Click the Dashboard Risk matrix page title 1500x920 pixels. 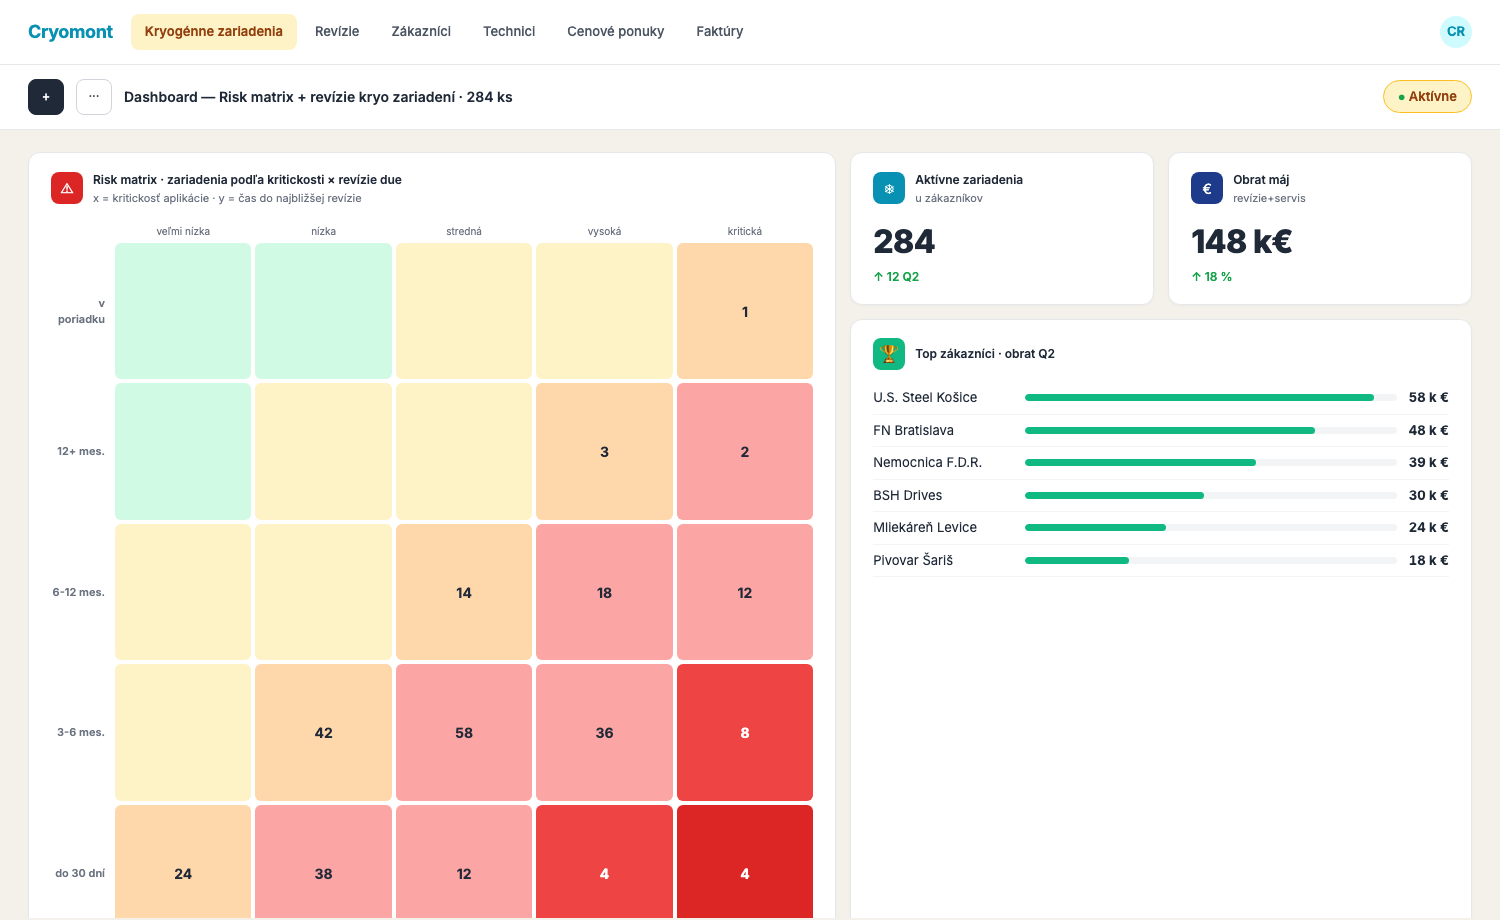[x=318, y=97]
